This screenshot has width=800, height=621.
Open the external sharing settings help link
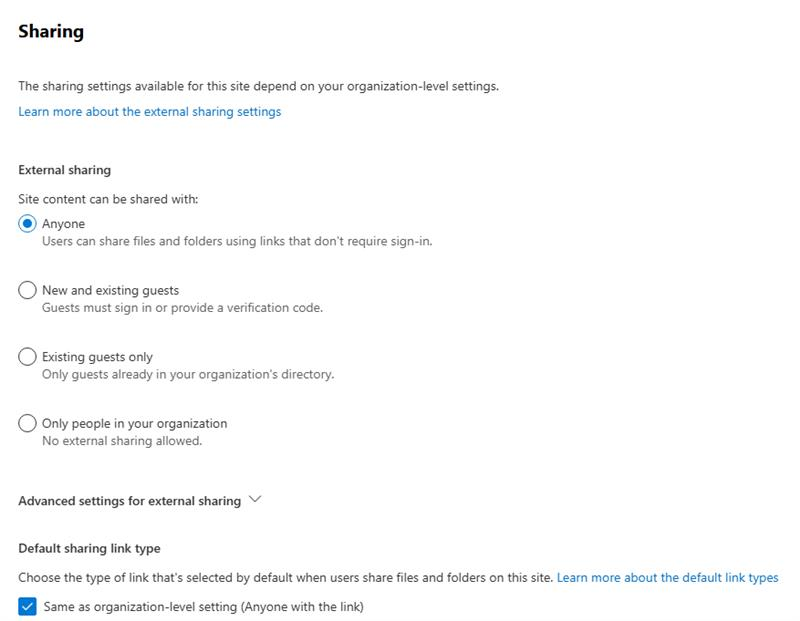[149, 112]
